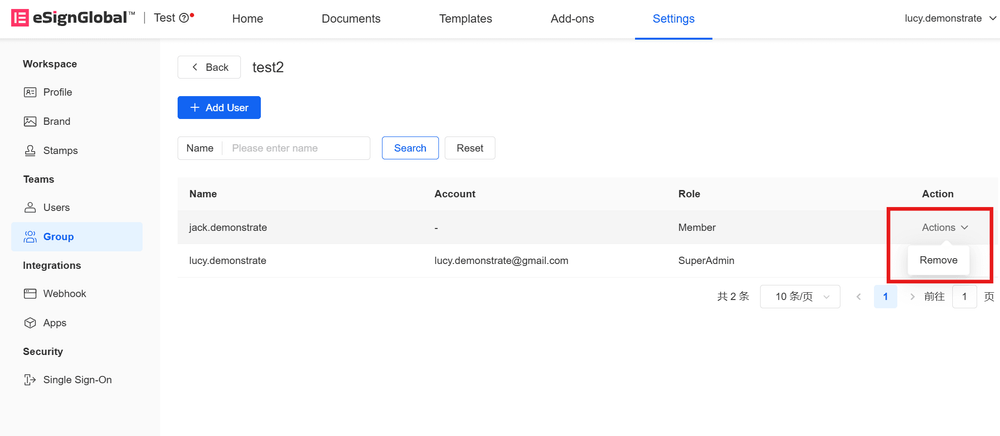This screenshot has height=436, width=1000.
Task: Open the 10 条/页 page size dropdown
Action: (x=800, y=297)
